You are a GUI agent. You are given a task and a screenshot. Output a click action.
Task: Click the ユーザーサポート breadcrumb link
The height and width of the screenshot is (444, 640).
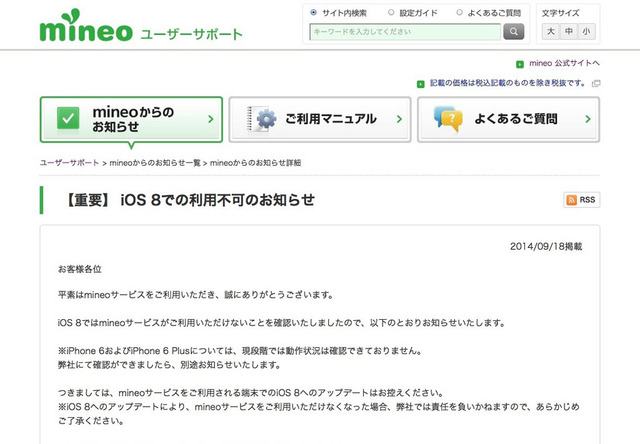click(x=69, y=162)
